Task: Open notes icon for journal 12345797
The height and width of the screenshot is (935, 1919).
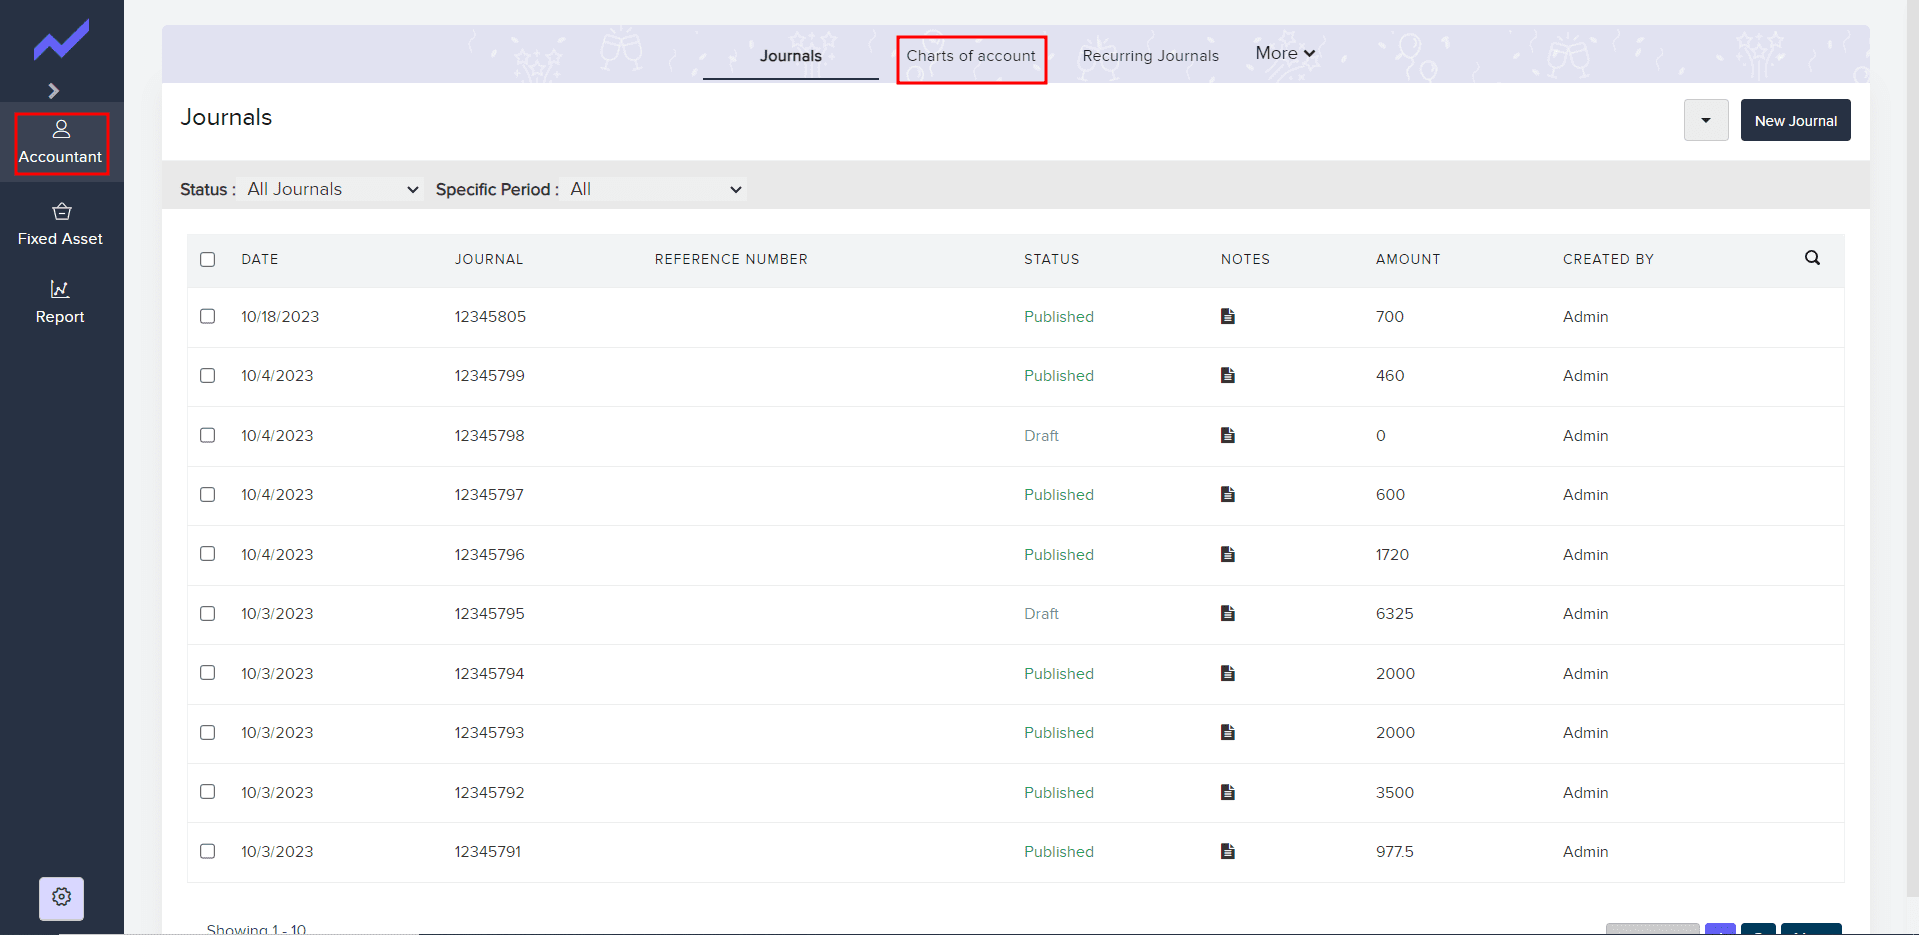Action: tap(1228, 495)
